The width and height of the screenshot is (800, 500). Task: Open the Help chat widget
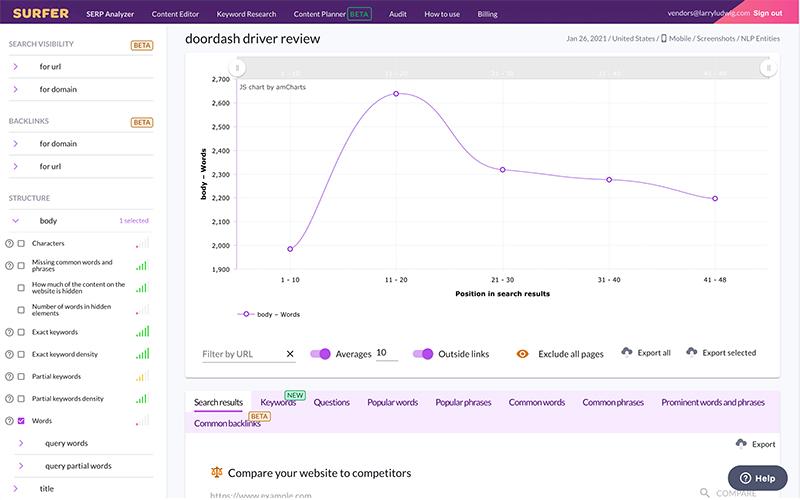click(757, 478)
